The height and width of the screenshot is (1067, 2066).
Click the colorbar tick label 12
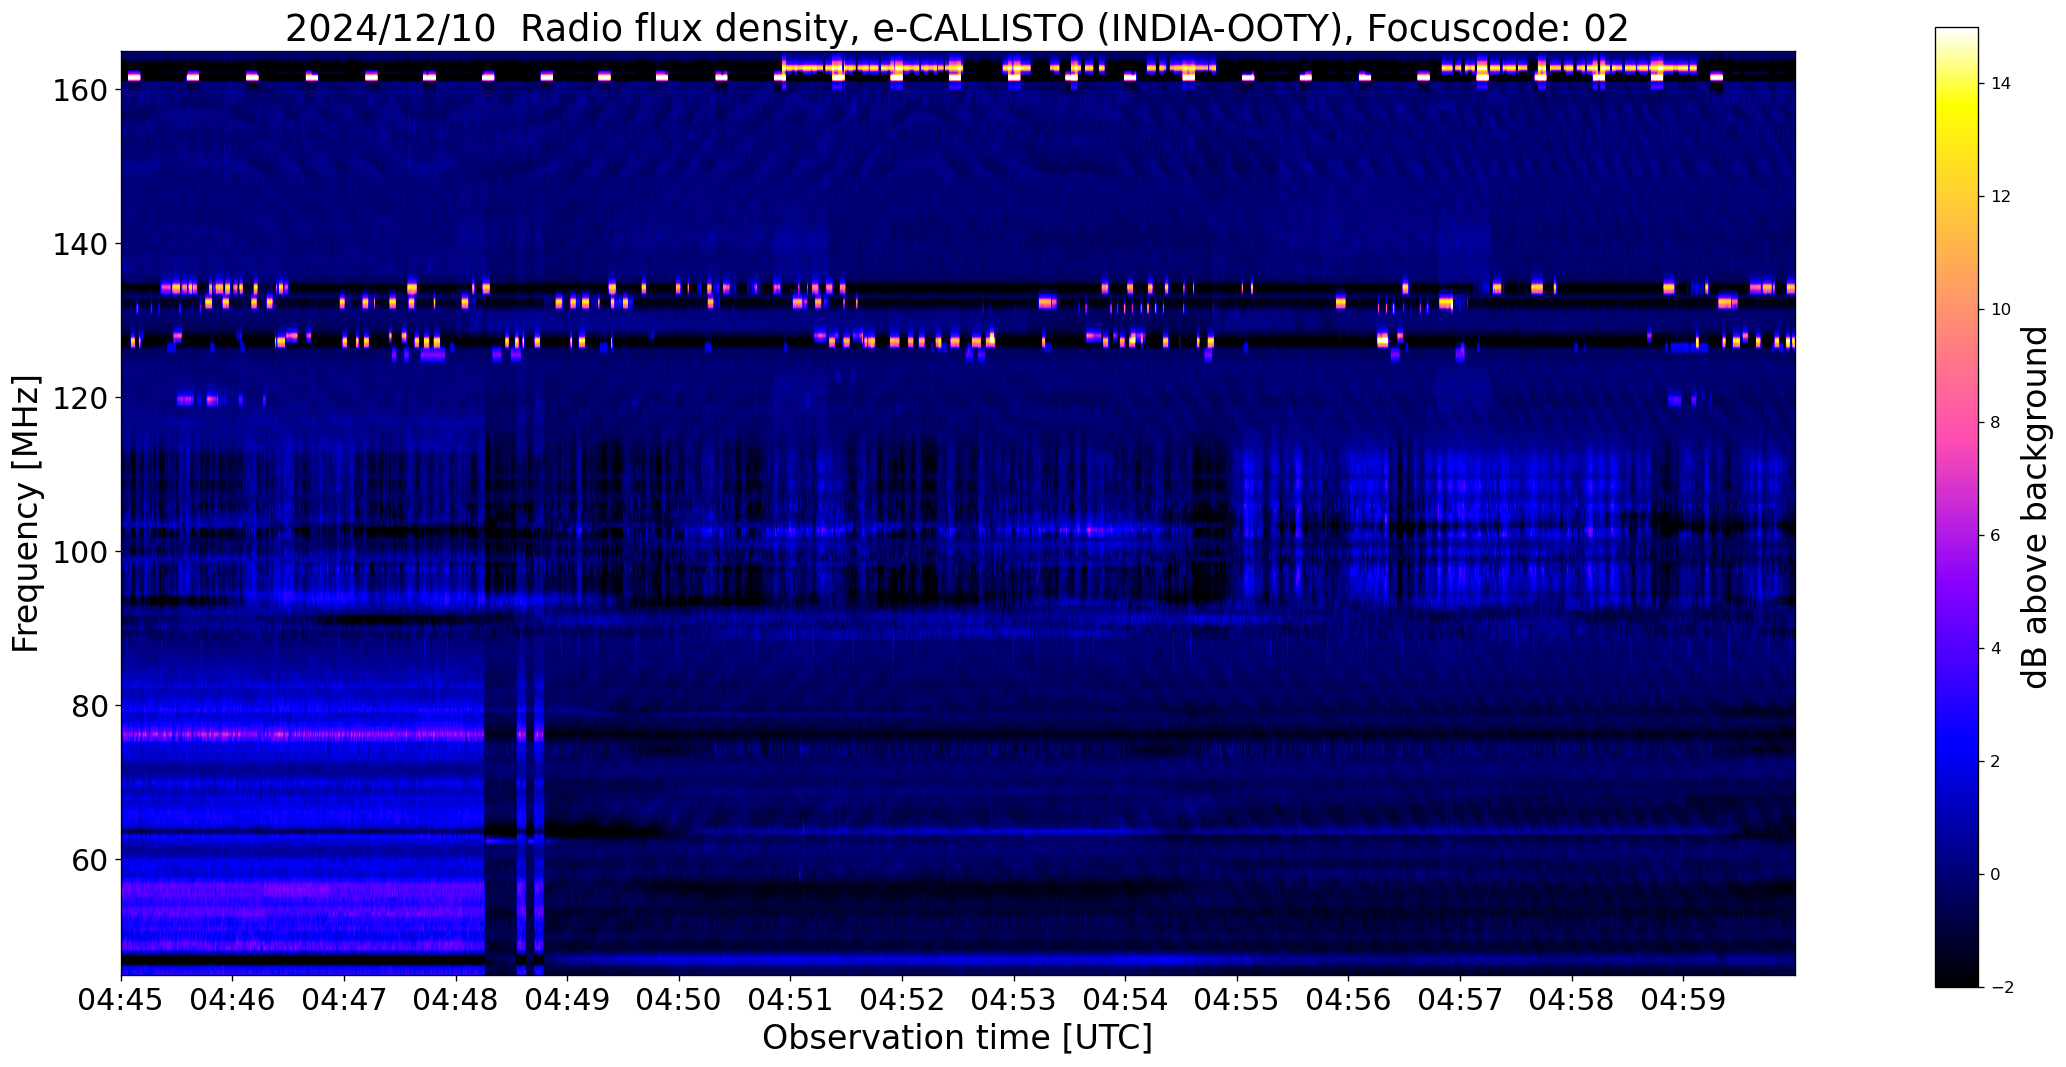coord(2001,197)
